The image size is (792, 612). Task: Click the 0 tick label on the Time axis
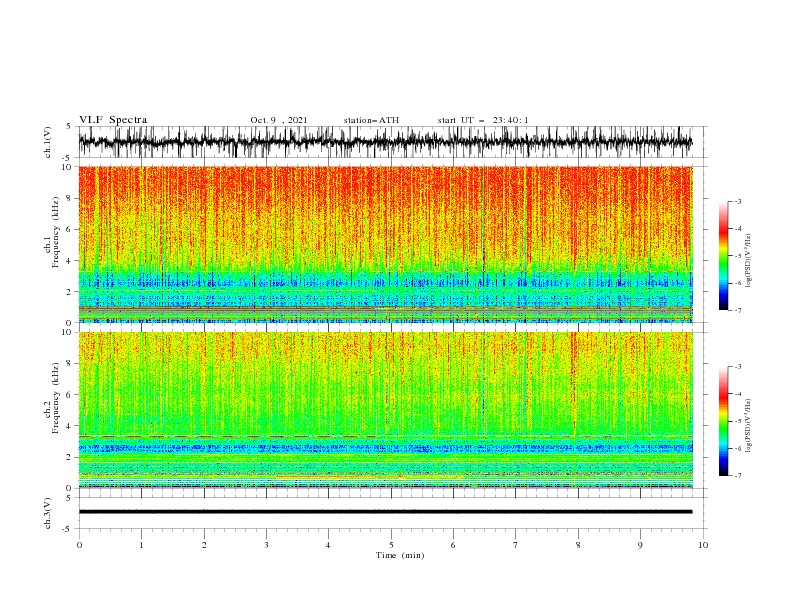tap(79, 545)
